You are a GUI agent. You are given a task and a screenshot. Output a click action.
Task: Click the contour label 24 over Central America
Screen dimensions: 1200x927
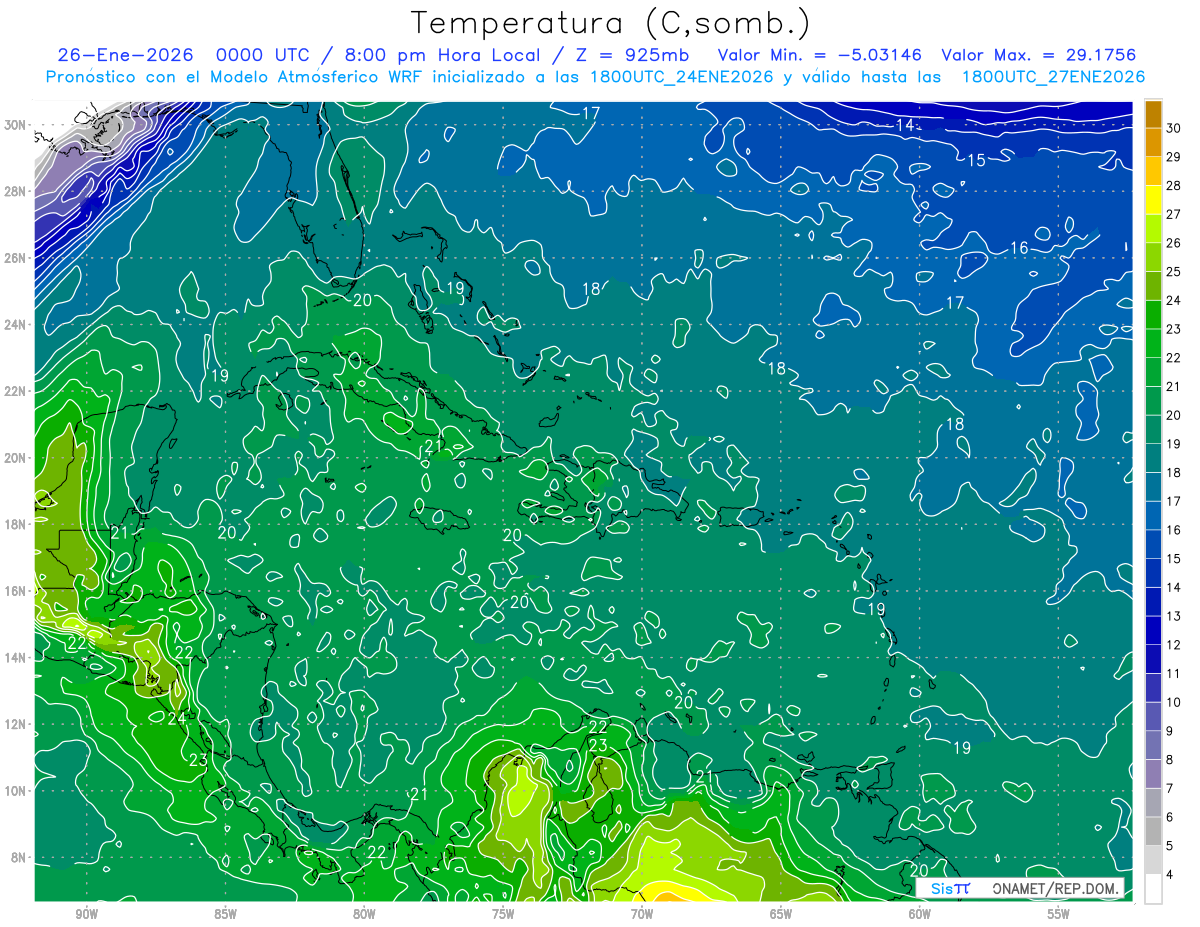point(176,718)
